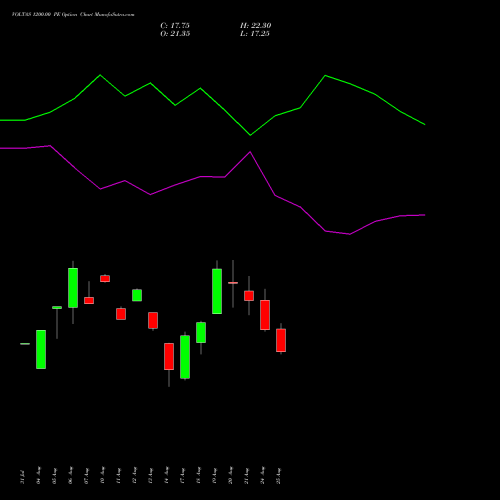Select the 21 Aug date label

click(246, 475)
